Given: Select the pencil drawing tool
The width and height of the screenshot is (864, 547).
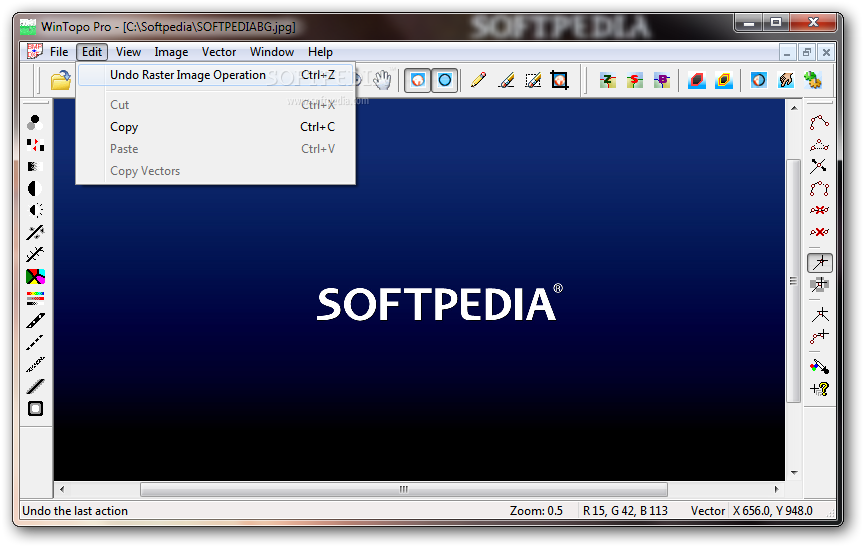Looking at the screenshot, I should pos(478,80).
